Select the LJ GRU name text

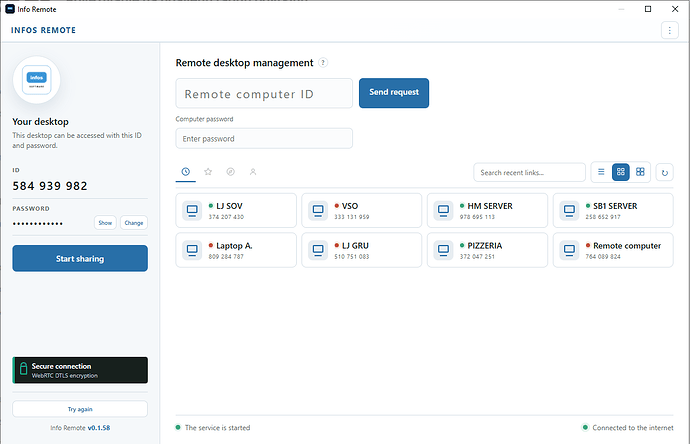pos(355,246)
